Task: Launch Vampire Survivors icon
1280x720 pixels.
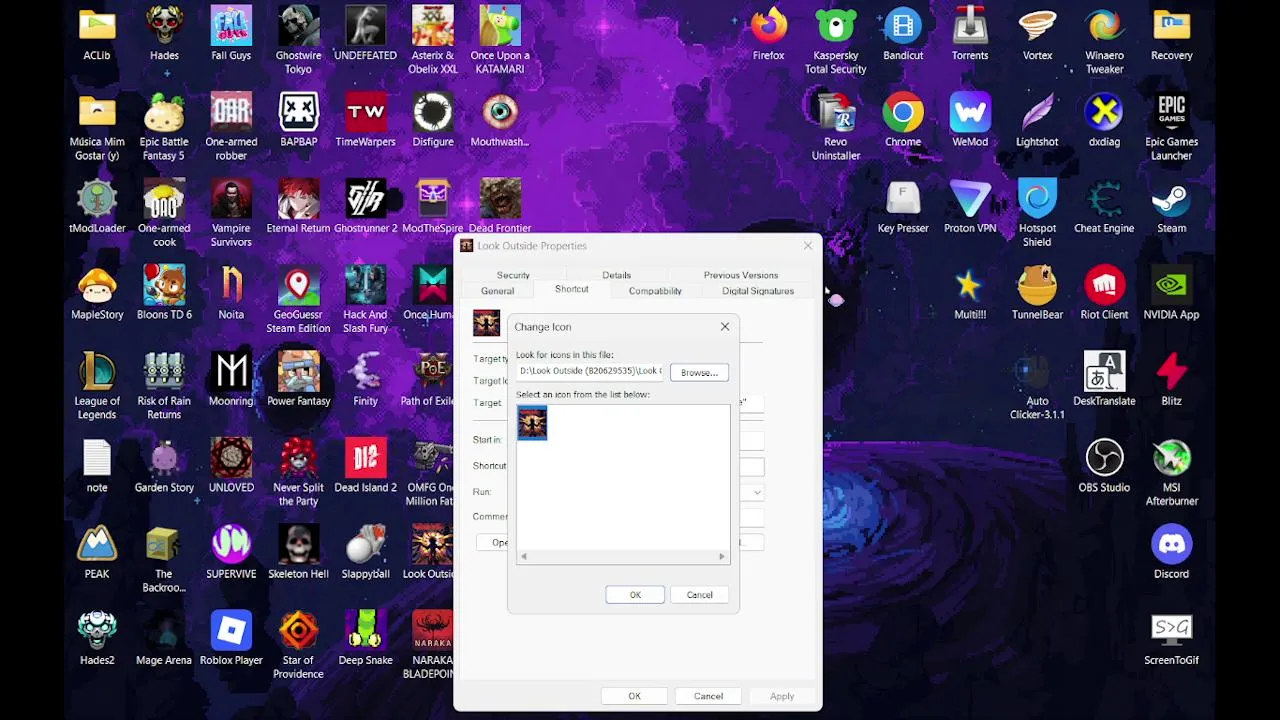Action: [231, 213]
